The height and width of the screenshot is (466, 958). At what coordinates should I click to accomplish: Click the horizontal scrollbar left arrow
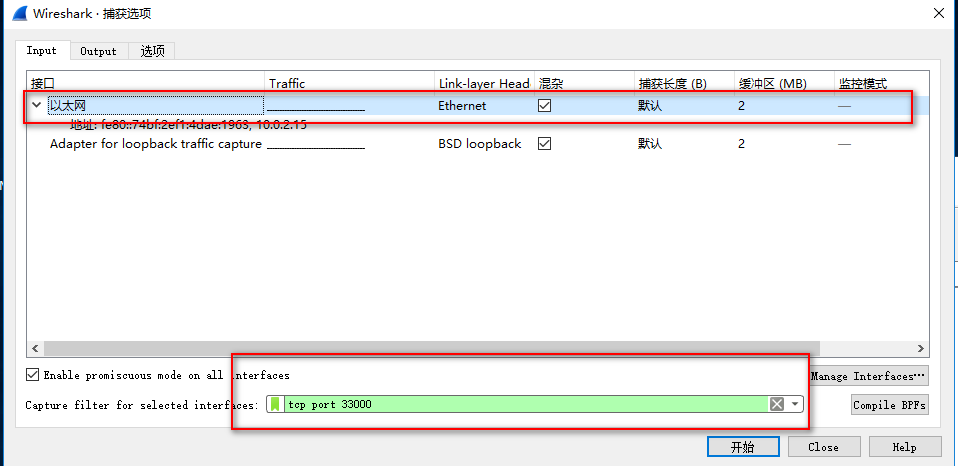click(35, 349)
